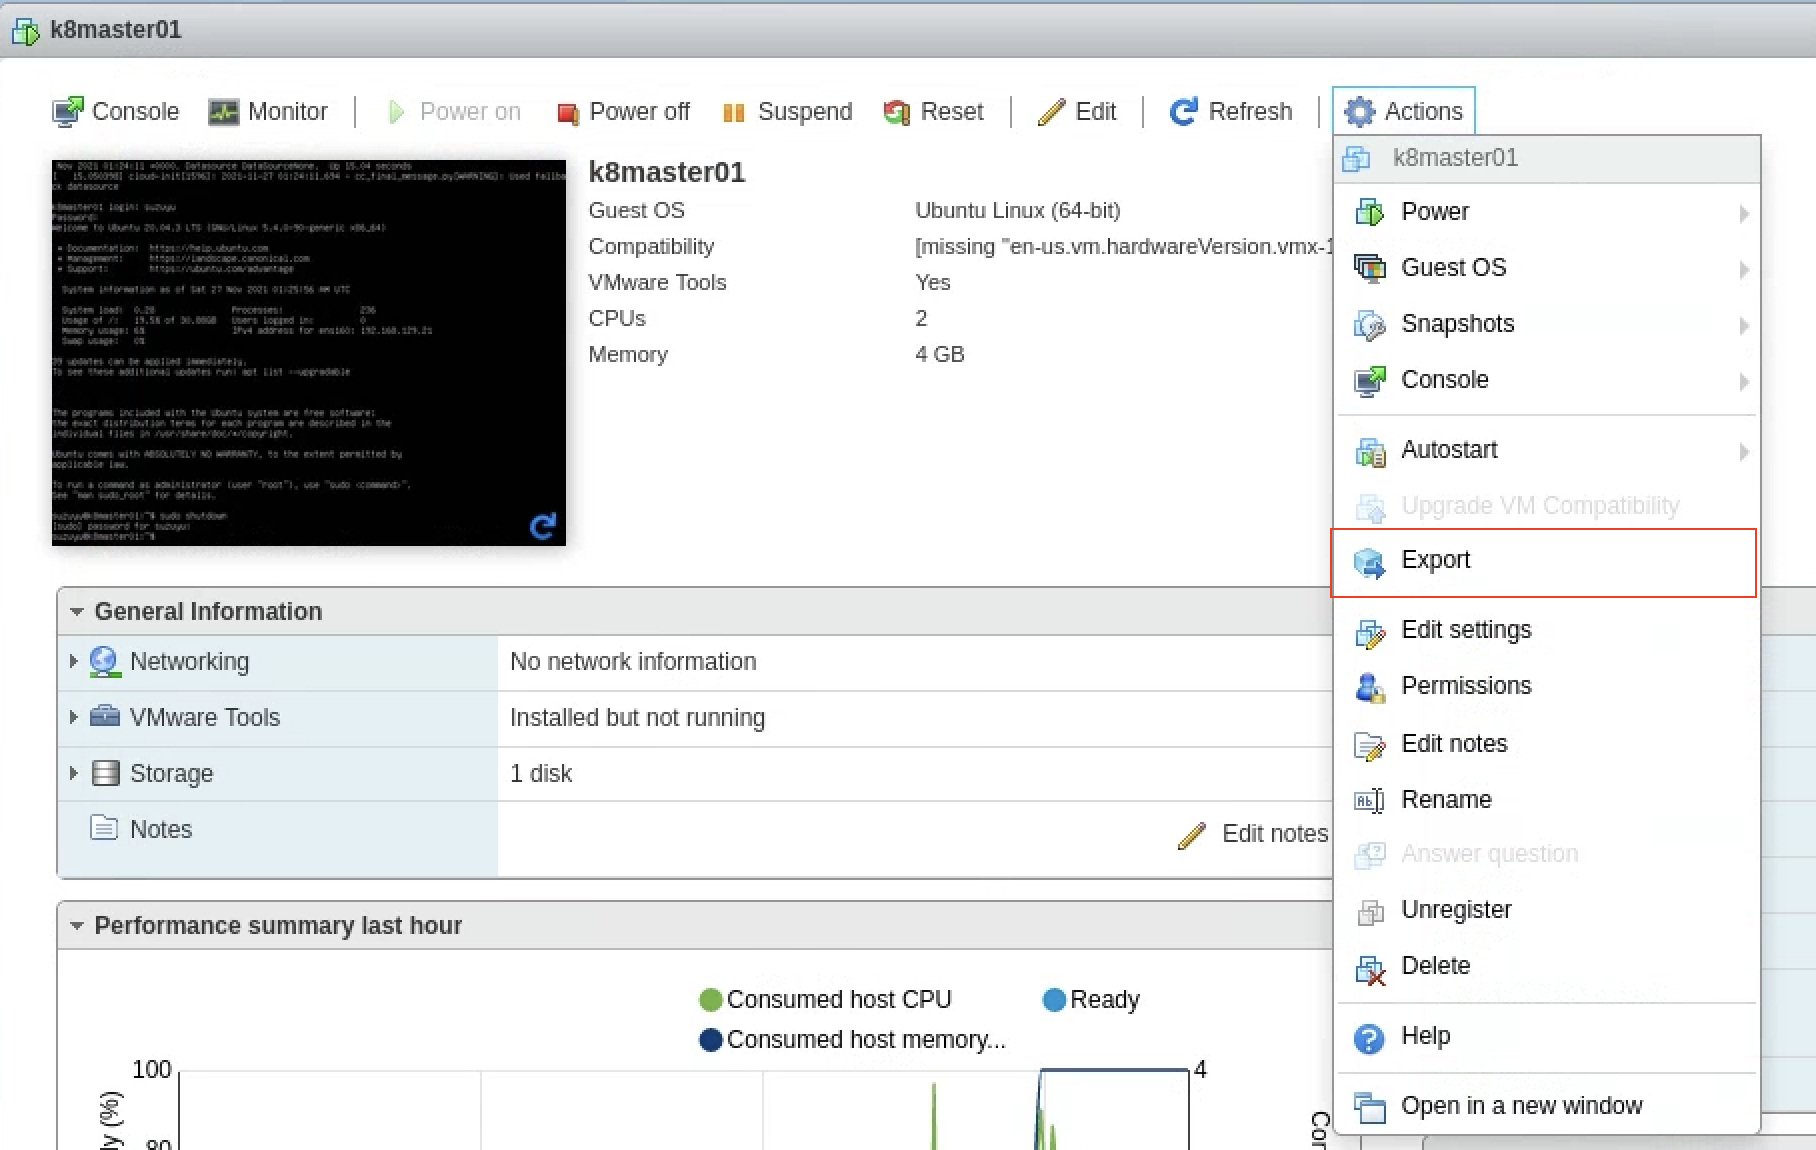Click the Storage disk icon
This screenshot has height=1150, width=1816.
point(105,773)
